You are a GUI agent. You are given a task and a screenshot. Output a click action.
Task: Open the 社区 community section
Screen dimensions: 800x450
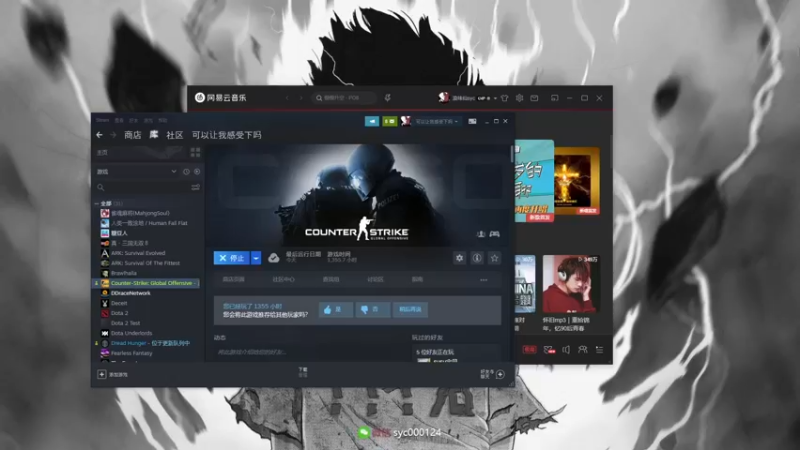[174, 135]
